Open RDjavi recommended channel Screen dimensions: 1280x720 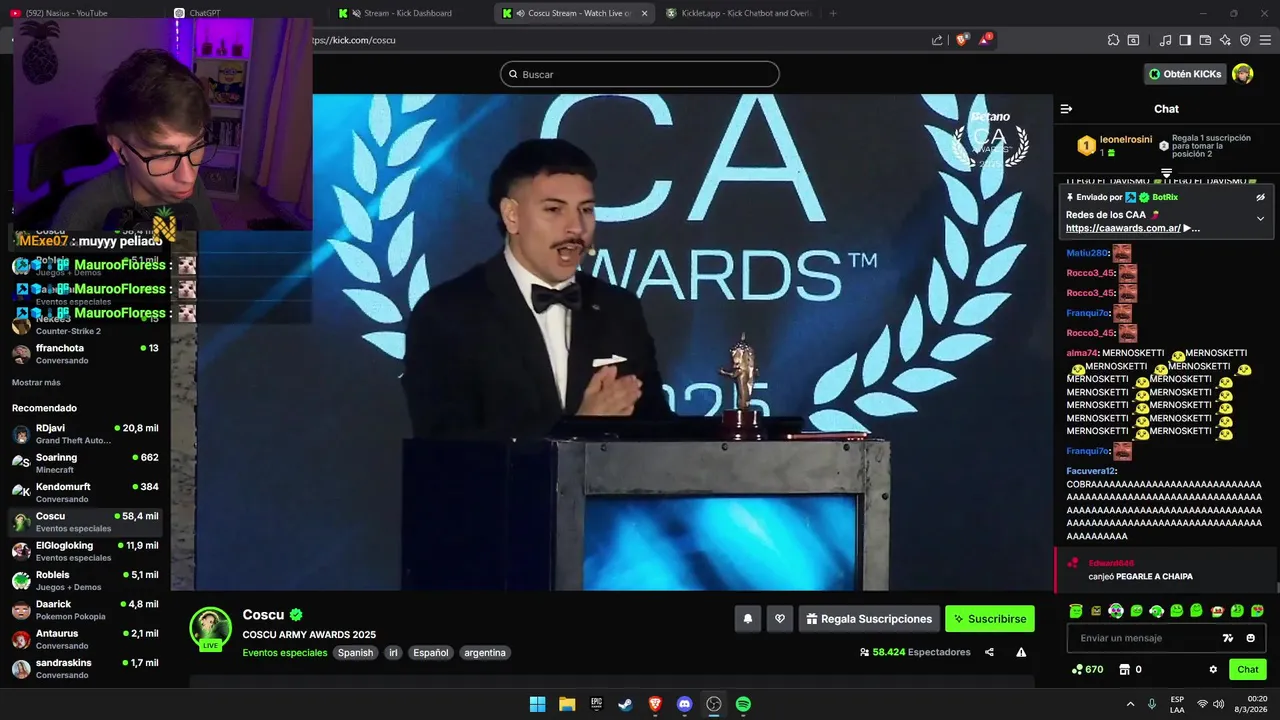(85, 434)
